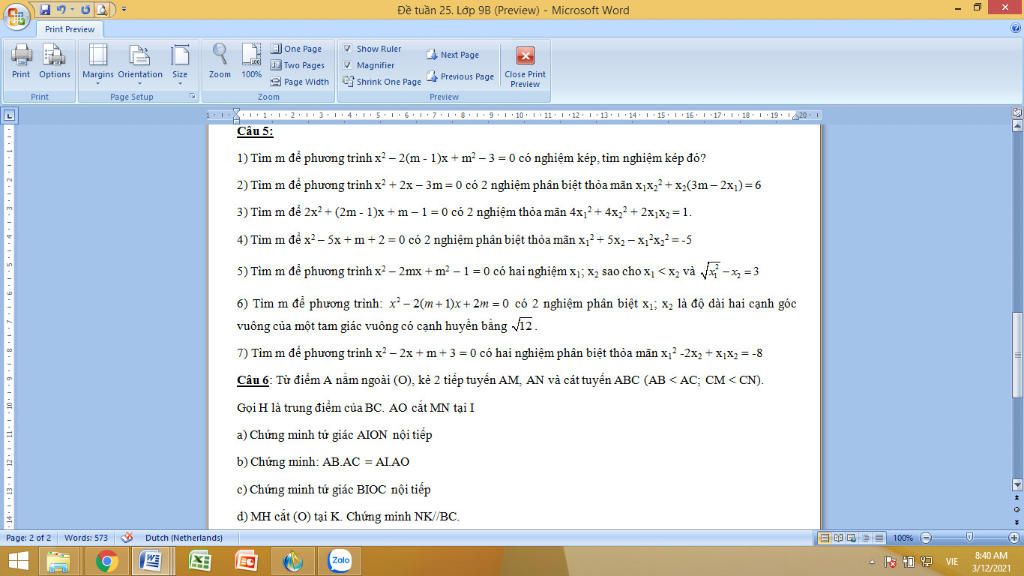Toggle the Show Ruler checkbox

[x=347, y=48]
